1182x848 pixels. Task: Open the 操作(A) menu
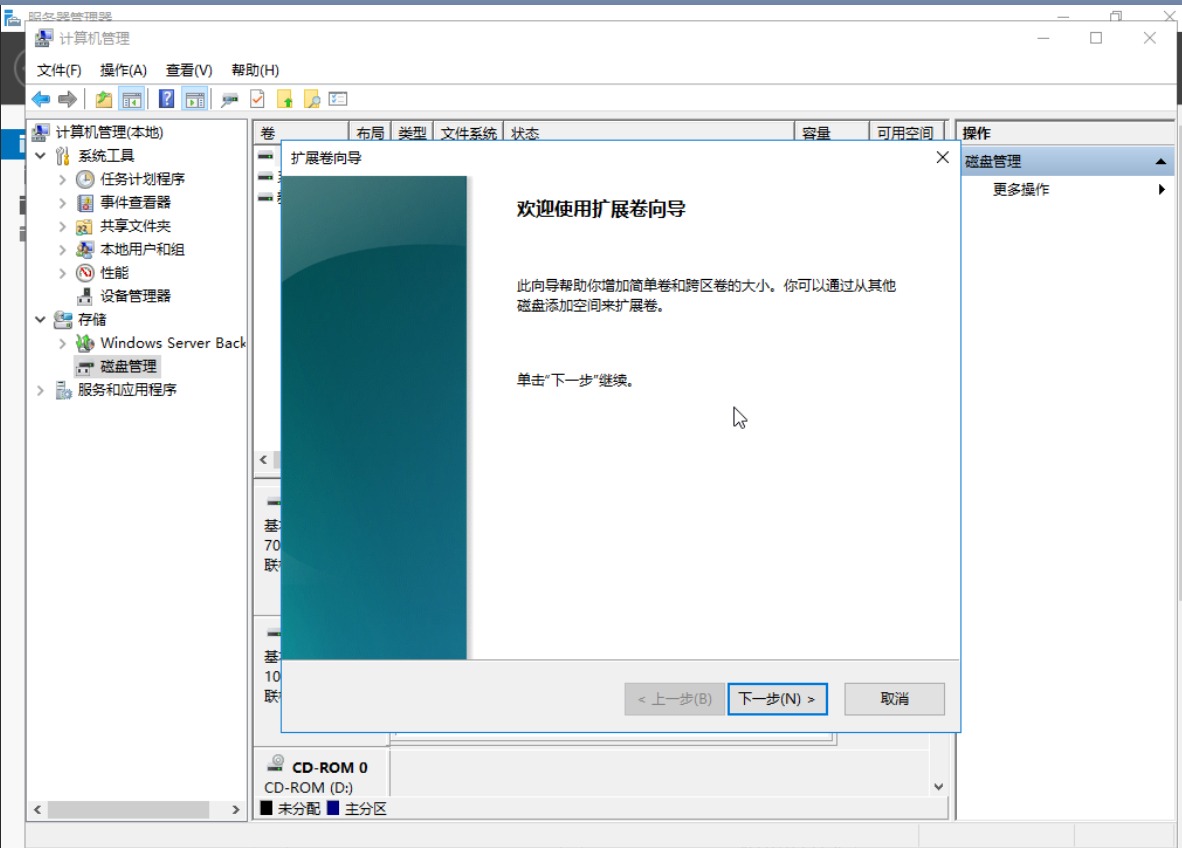click(x=123, y=70)
